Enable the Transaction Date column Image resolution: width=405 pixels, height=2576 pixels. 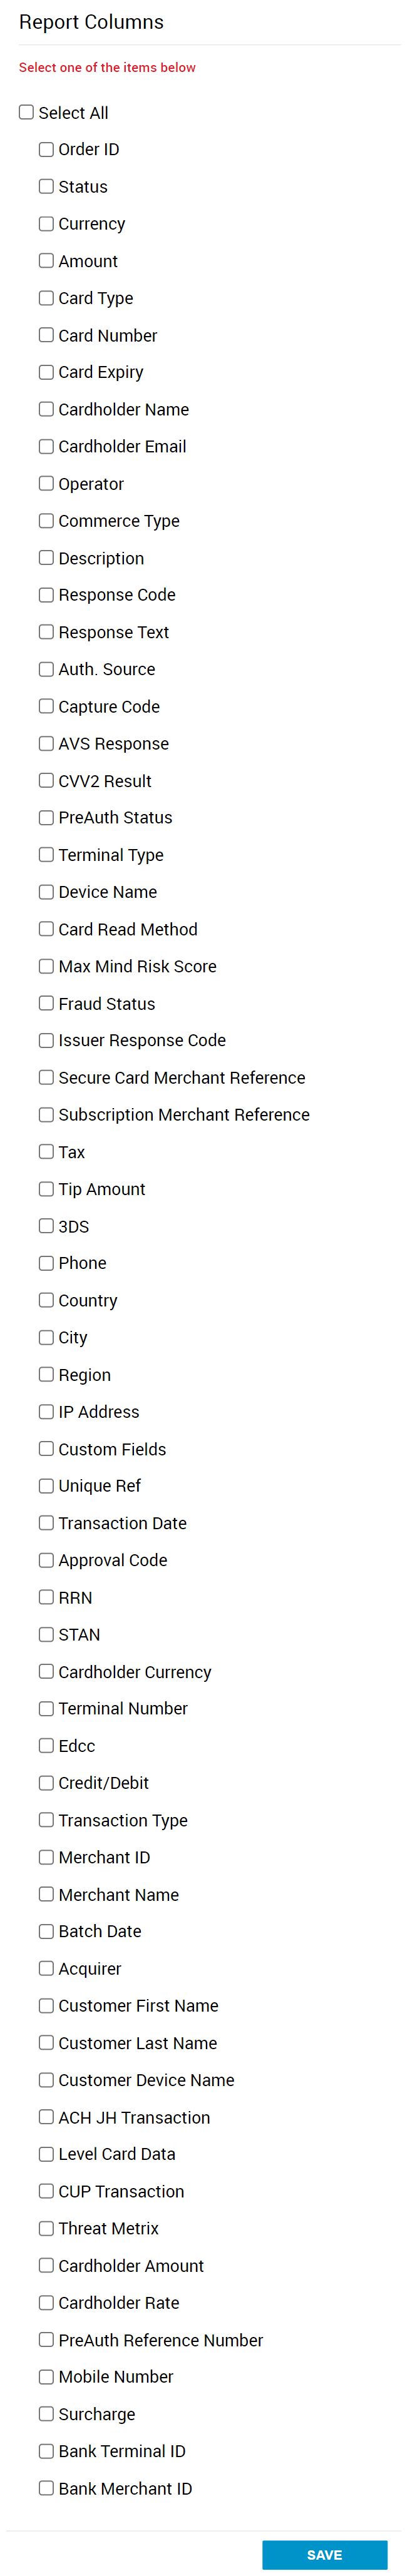tap(46, 1522)
